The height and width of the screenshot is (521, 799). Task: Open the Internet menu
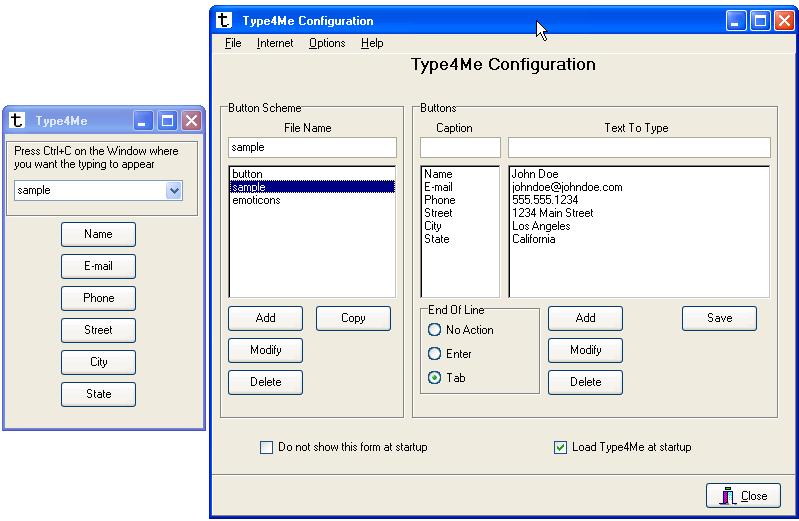click(x=275, y=43)
